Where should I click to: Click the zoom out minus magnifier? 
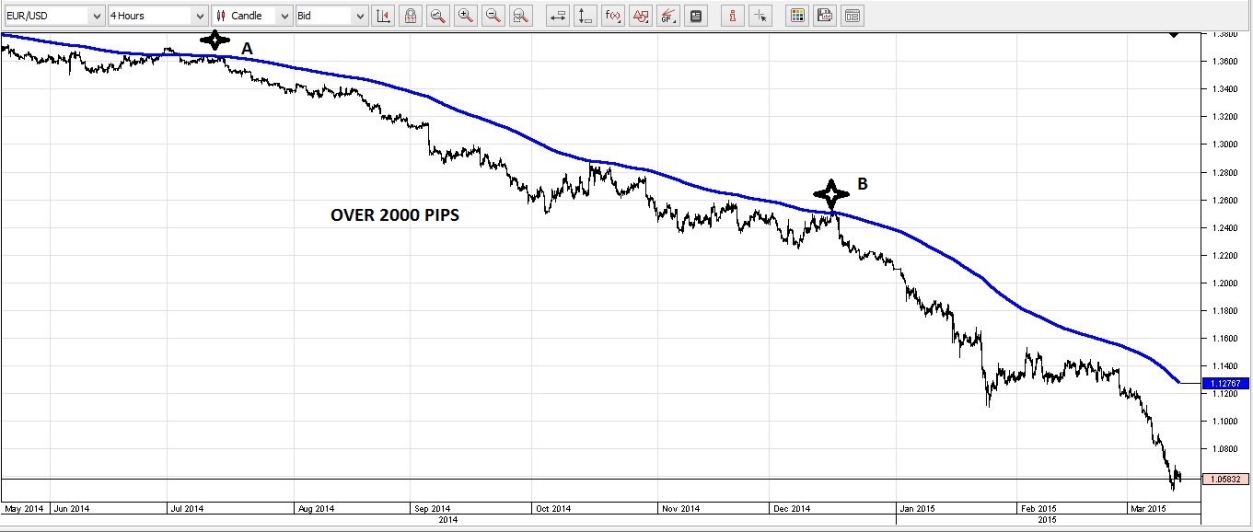click(x=493, y=16)
